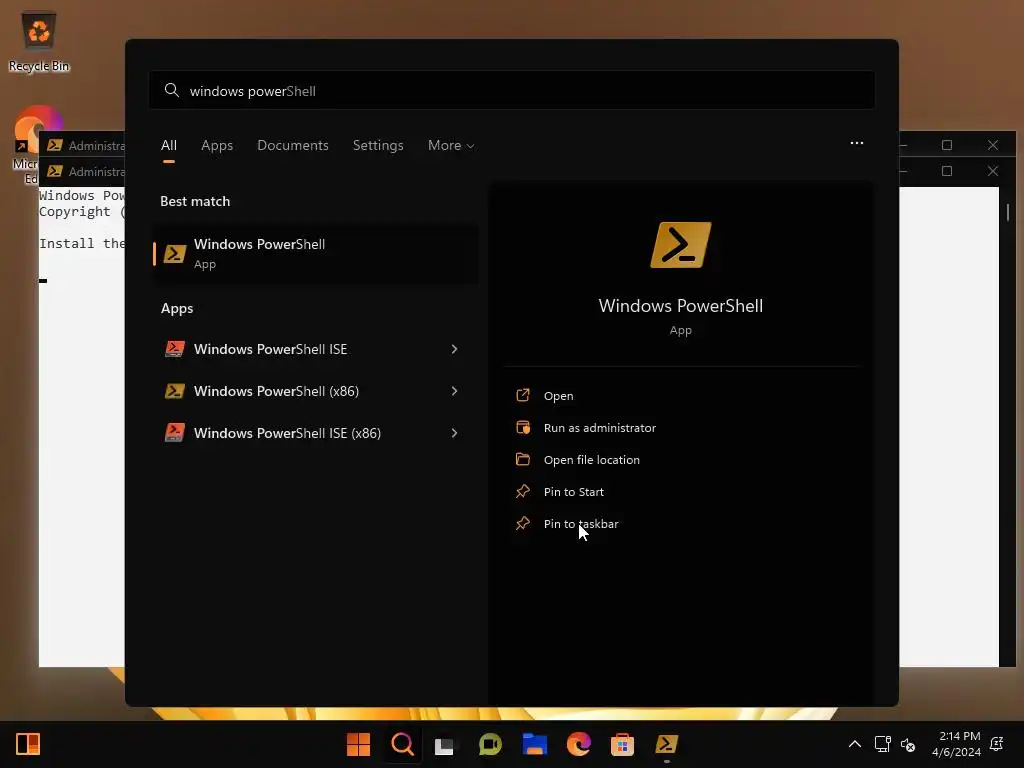The image size is (1024, 768).
Task: Click the Pin to taskbar pin icon
Action: tap(523, 523)
